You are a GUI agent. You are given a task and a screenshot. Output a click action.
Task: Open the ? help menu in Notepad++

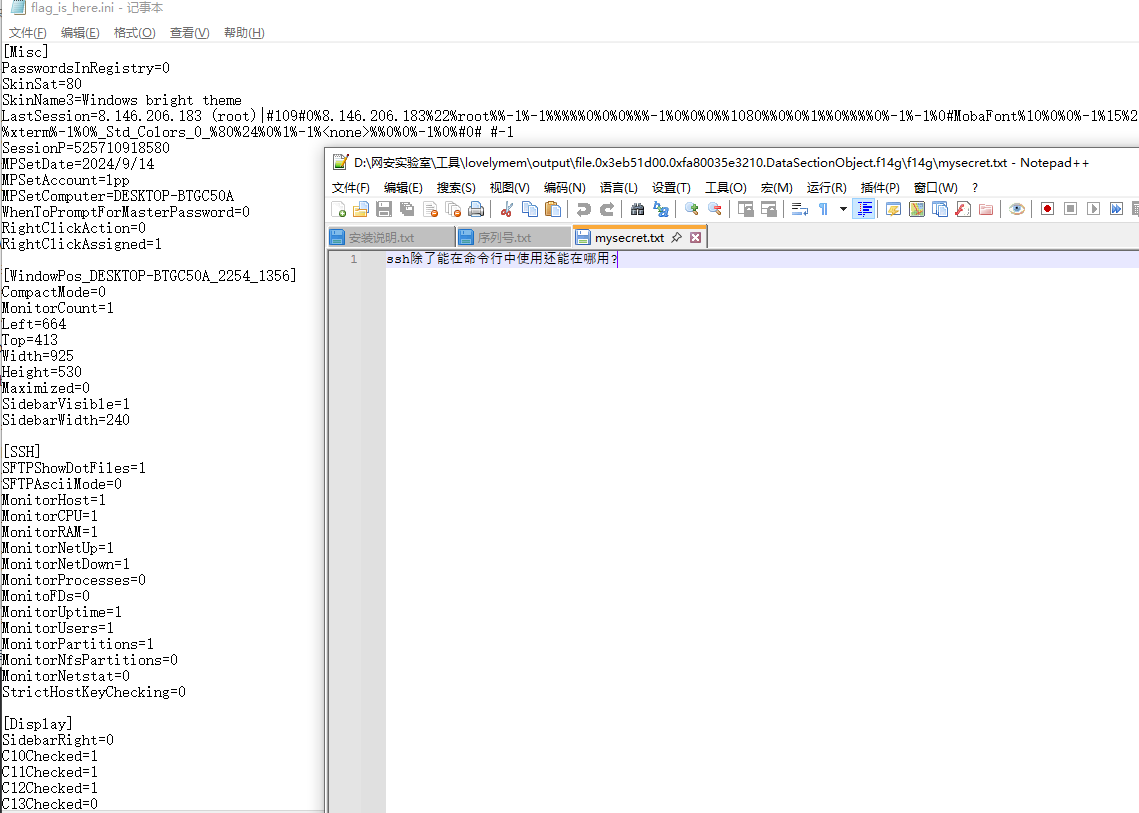(975, 187)
